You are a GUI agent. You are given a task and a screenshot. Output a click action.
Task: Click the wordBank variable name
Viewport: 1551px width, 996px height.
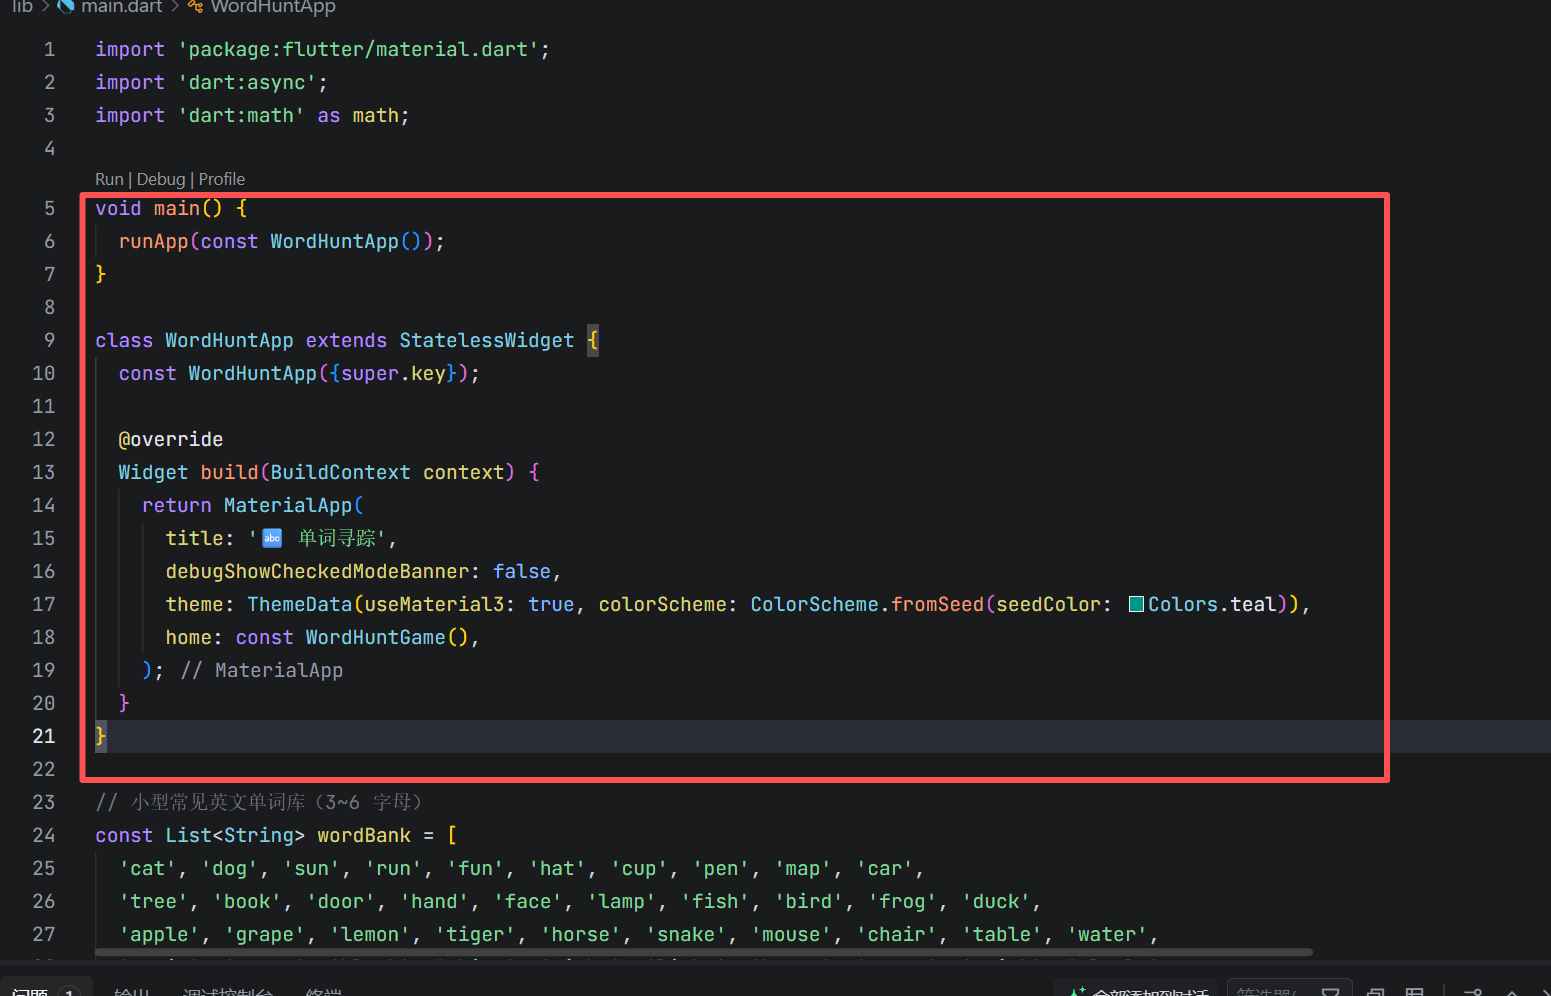click(364, 835)
